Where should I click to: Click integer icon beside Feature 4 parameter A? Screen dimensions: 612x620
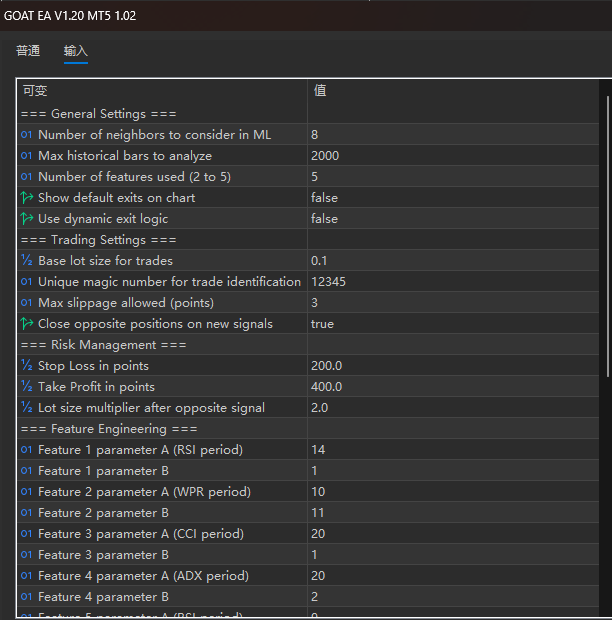tap(26, 575)
